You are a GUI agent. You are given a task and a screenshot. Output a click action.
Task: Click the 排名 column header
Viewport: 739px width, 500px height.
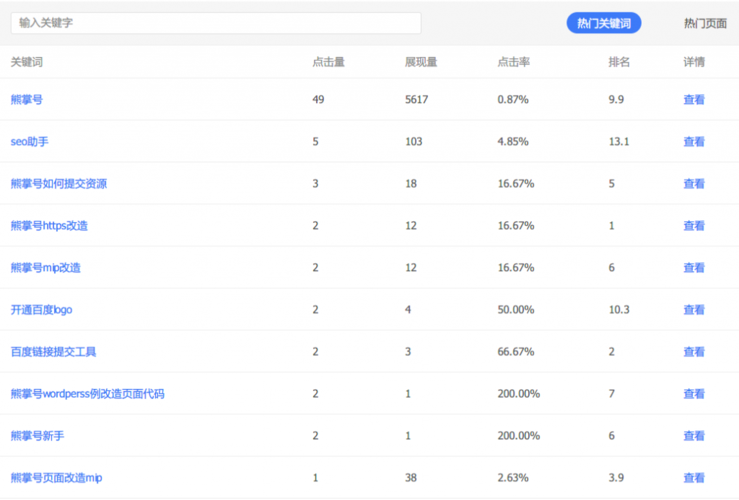(x=619, y=62)
